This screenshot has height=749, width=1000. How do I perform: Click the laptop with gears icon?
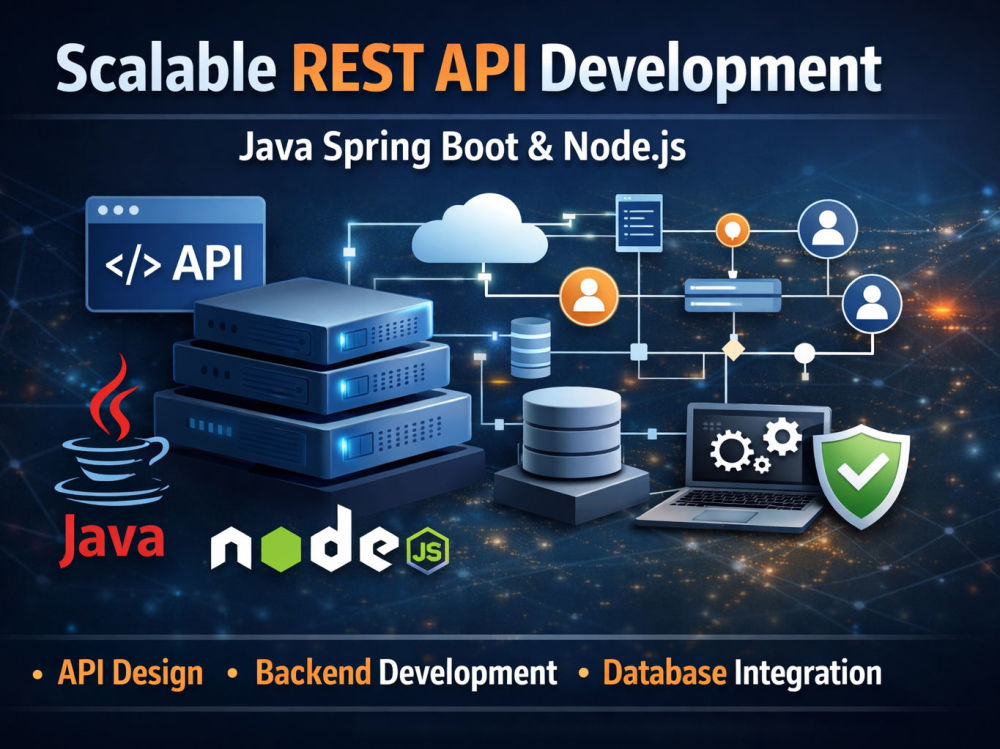[733, 467]
